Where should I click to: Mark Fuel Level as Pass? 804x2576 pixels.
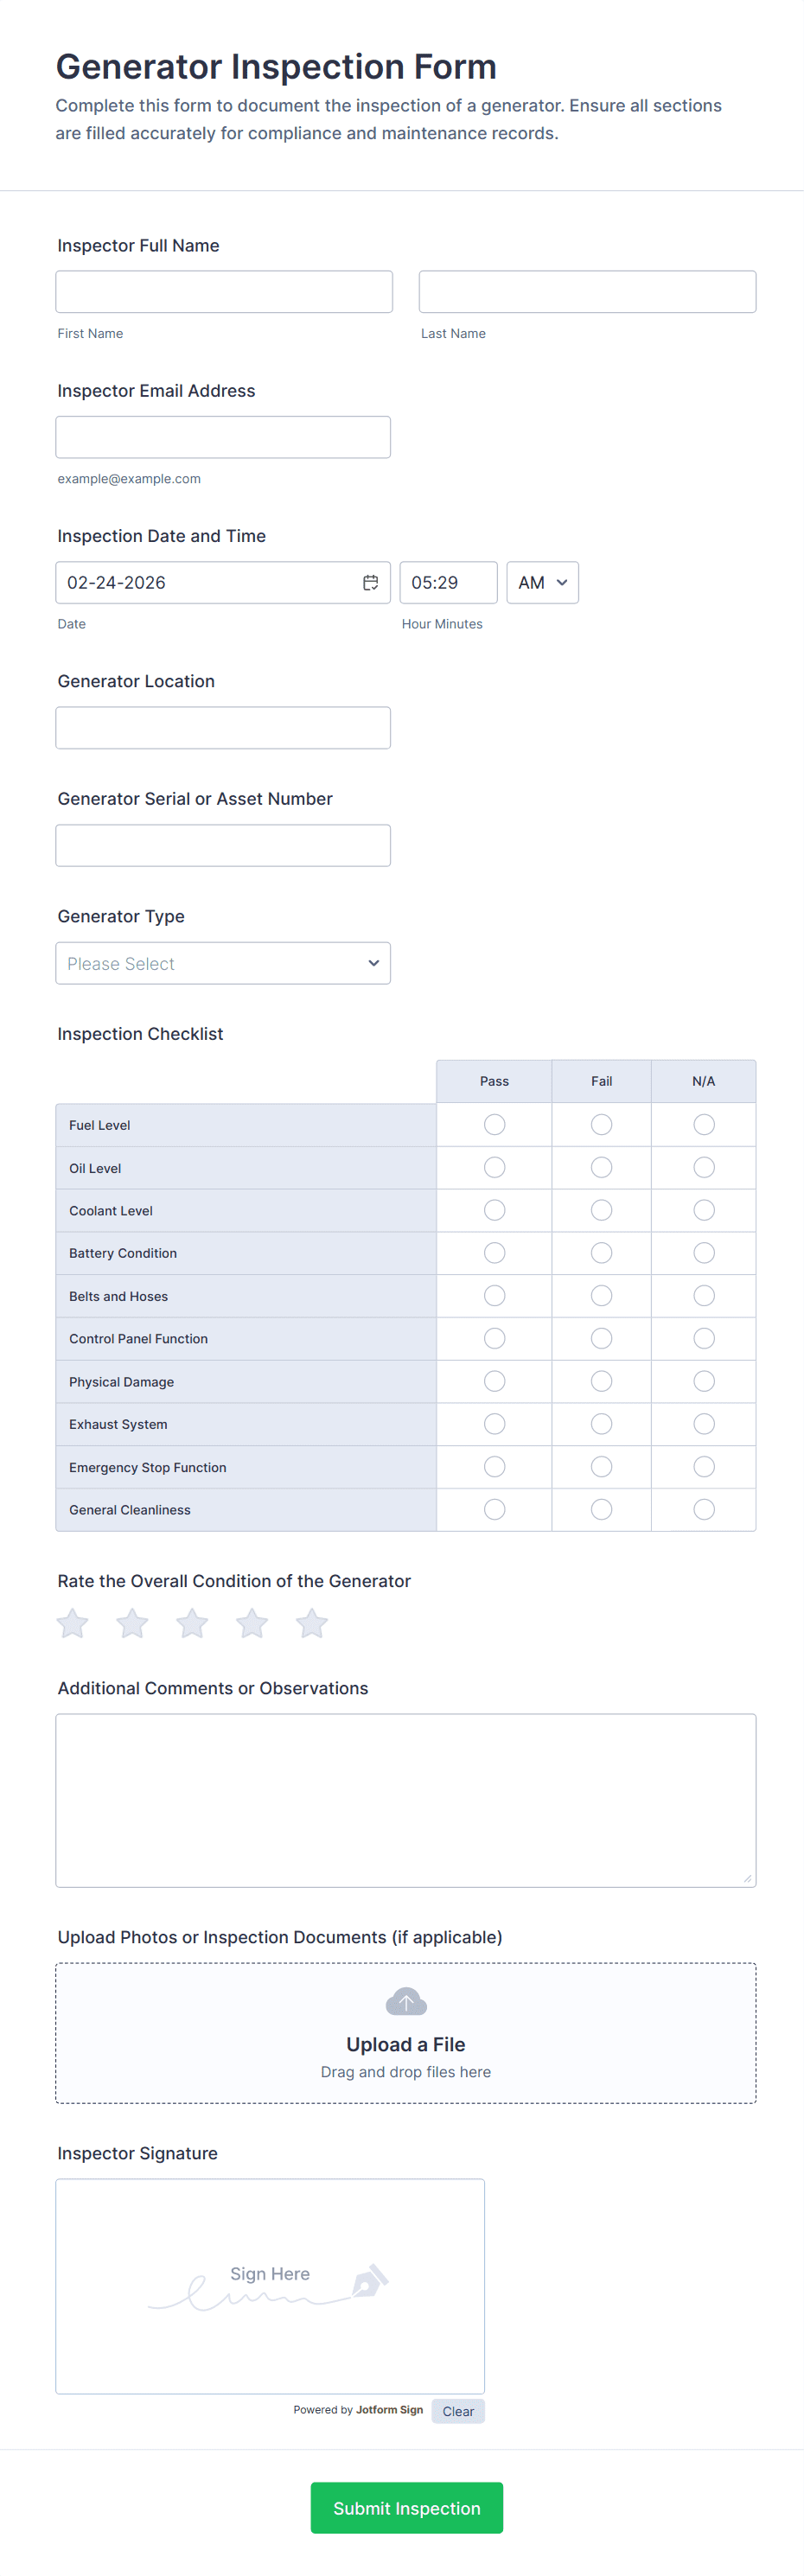point(494,1125)
